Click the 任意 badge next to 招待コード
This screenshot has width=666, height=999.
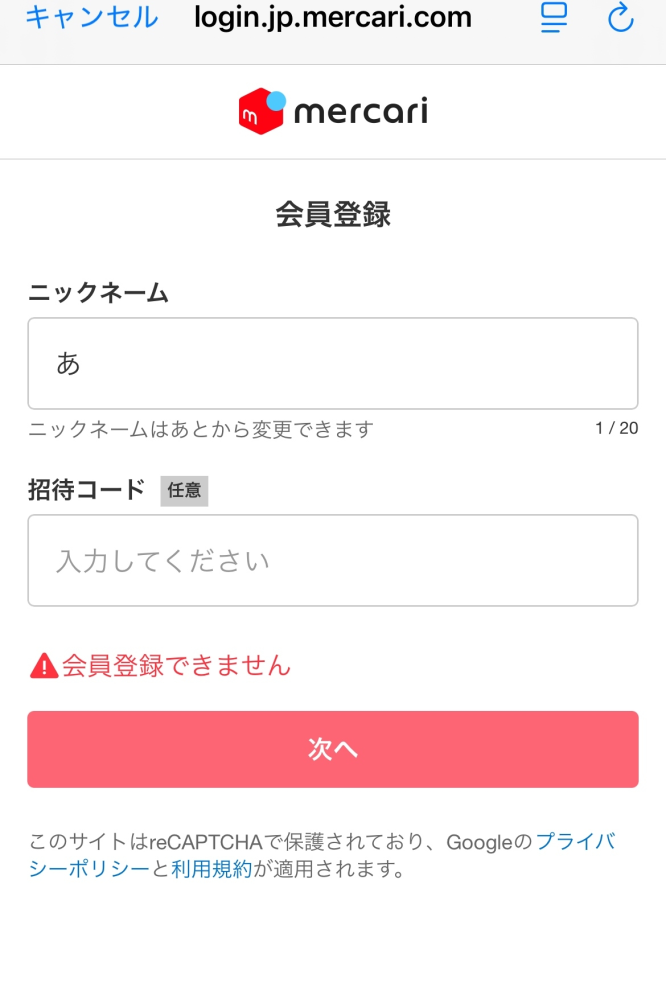tap(183, 490)
